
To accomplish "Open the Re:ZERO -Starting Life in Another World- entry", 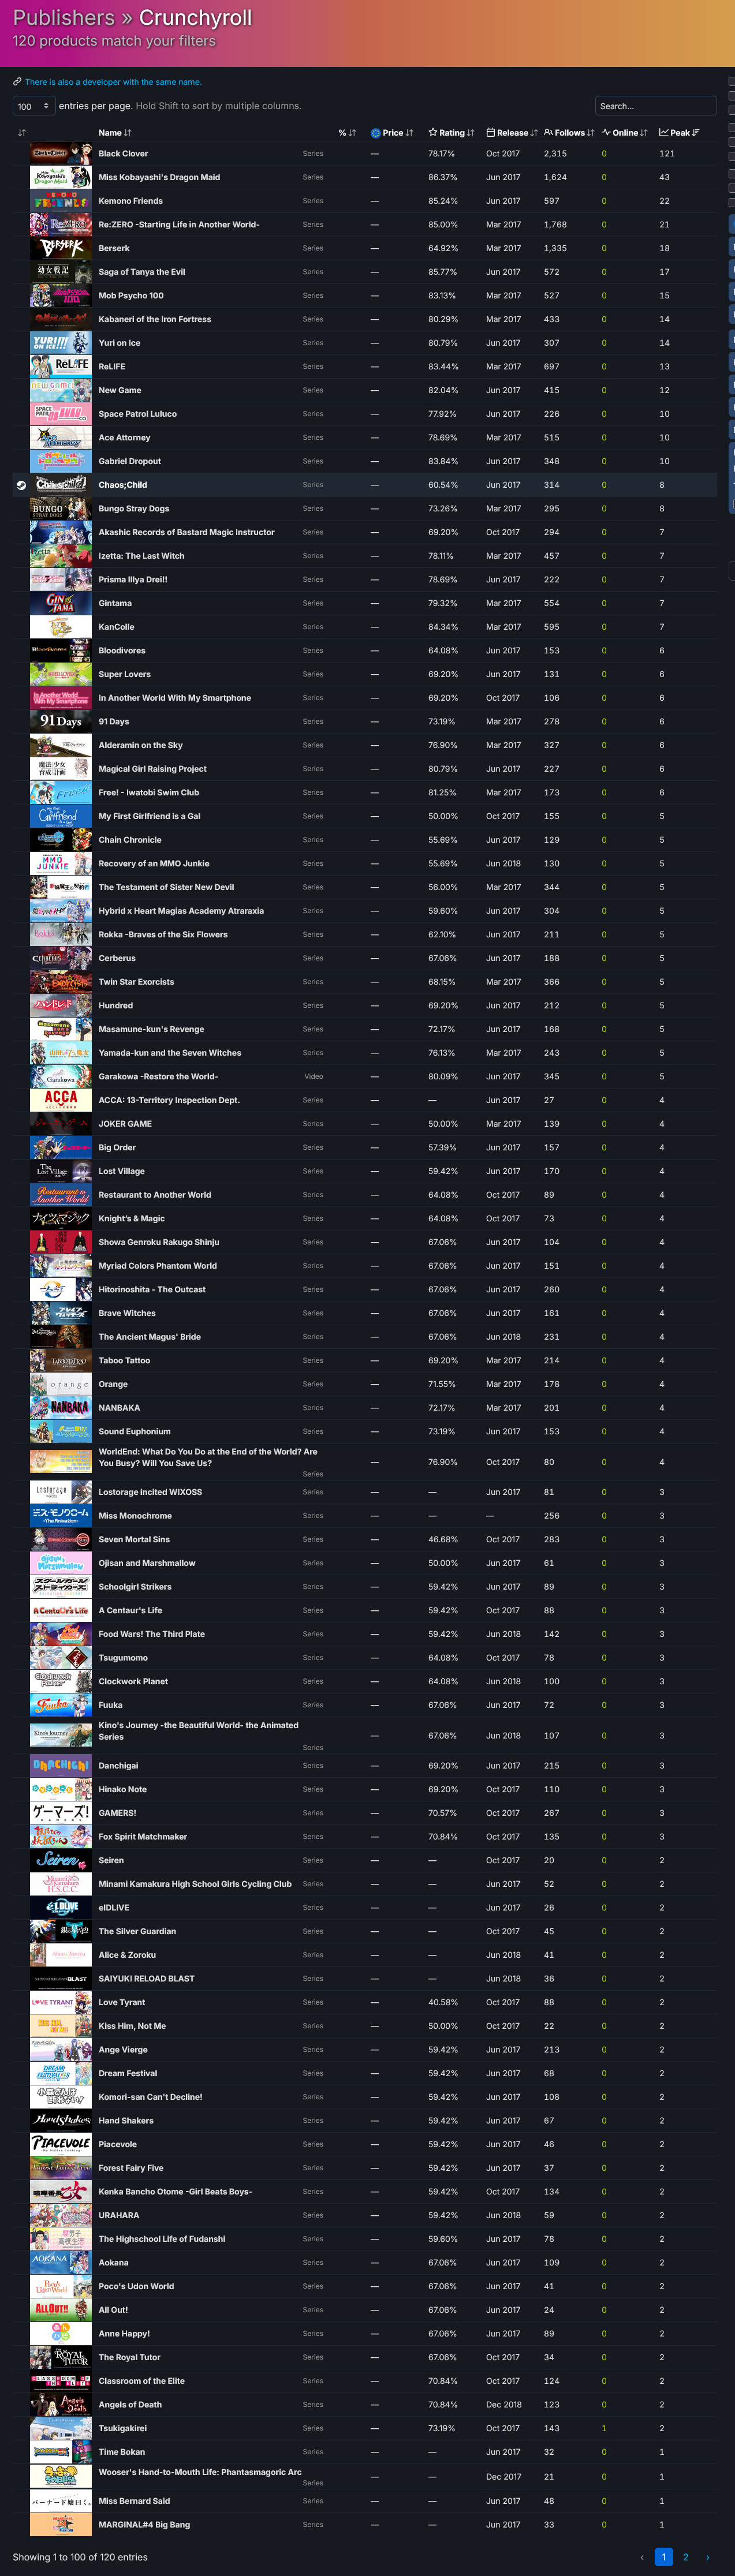I will click(x=179, y=225).
